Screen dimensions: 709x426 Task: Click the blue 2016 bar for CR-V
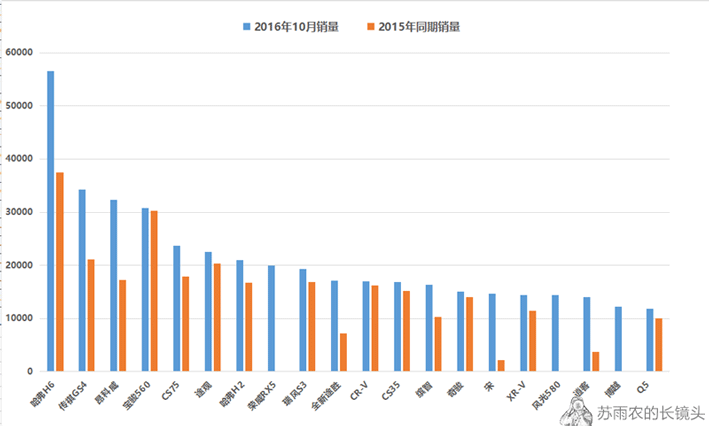point(366,327)
